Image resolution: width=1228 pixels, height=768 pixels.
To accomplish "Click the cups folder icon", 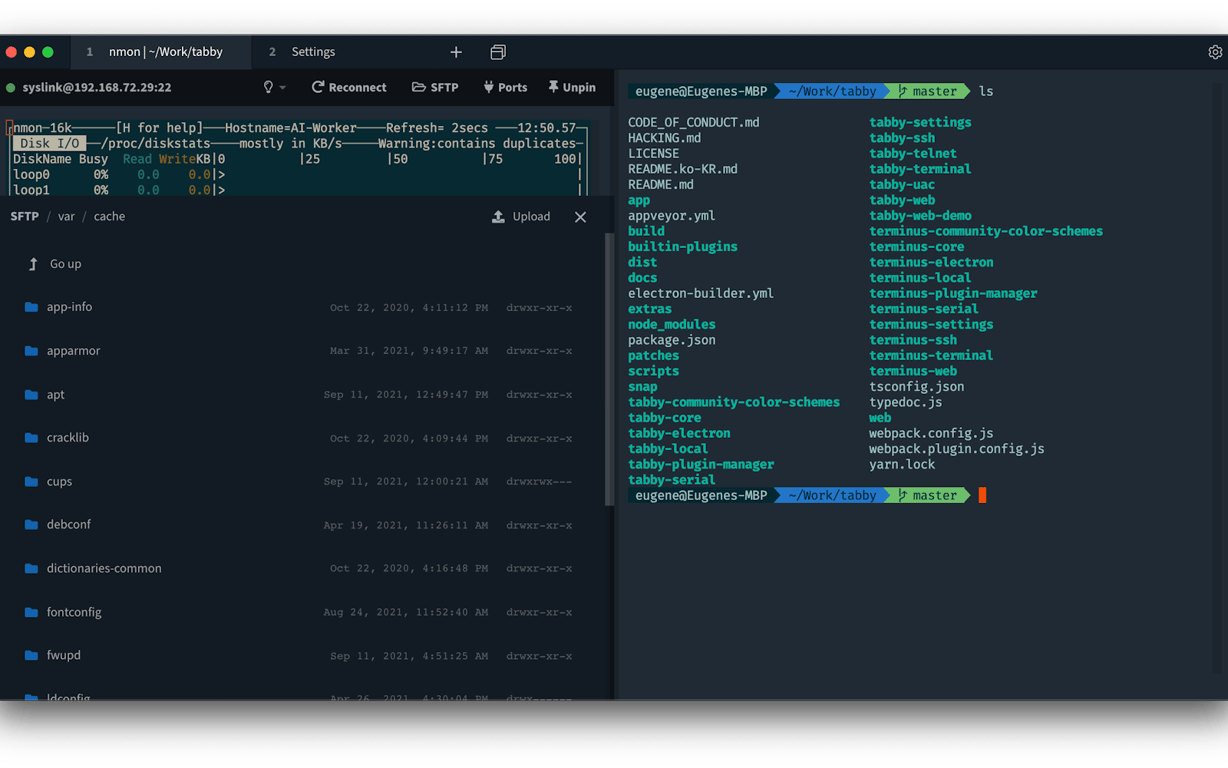I will pyautogui.click(x=31, y=482).
